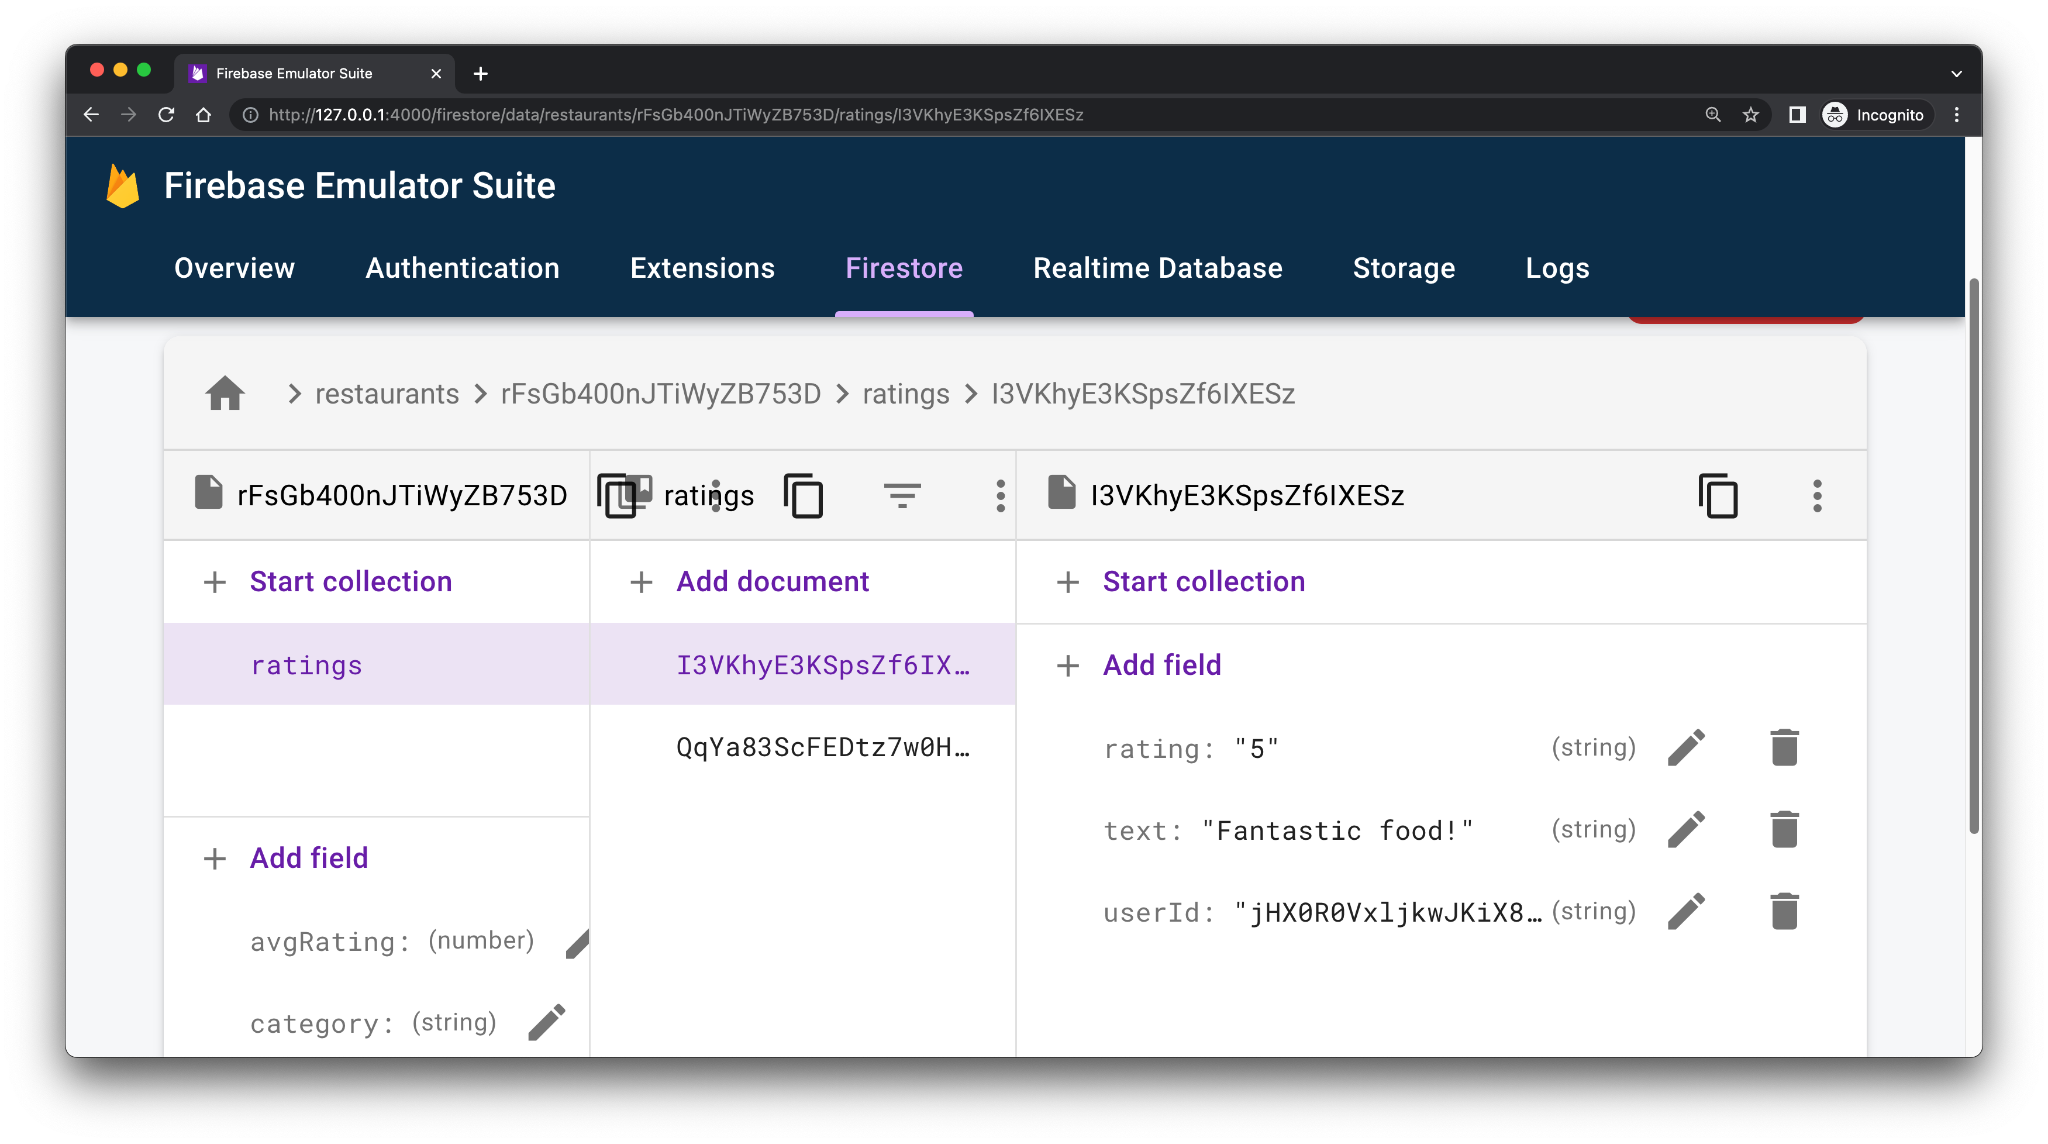The width and height of the screenshot is (2048, 1144).
Task: Click document QqYa83ScFEDtz7w0H in list
Action: click(x=821, y=746)
